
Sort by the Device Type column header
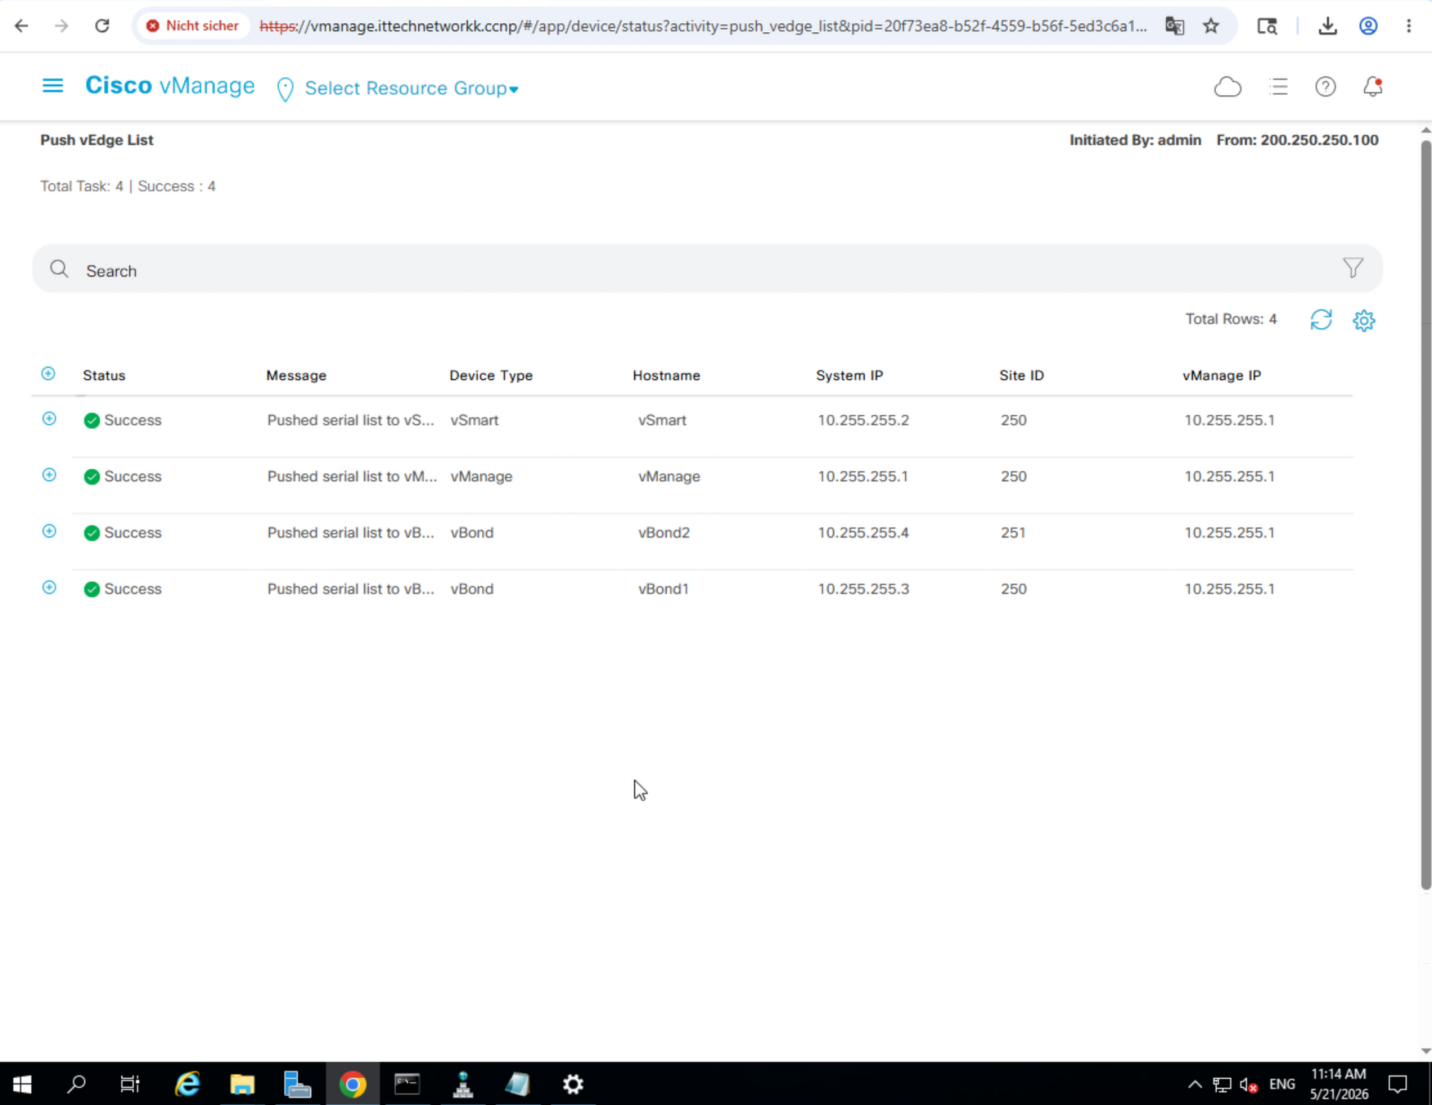point(491,376)
